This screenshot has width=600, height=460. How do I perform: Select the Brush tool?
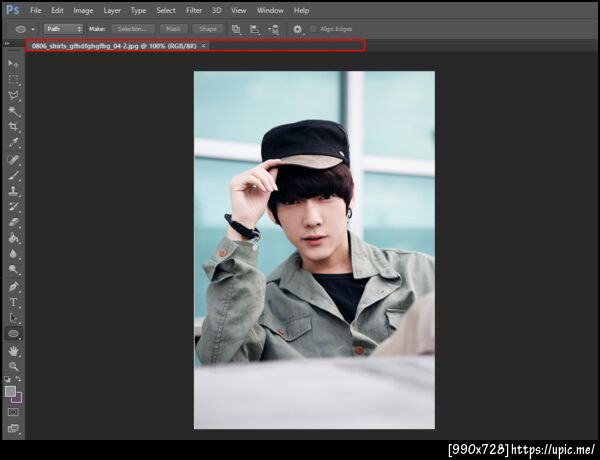pyautogui.click(x=13, y=175)
